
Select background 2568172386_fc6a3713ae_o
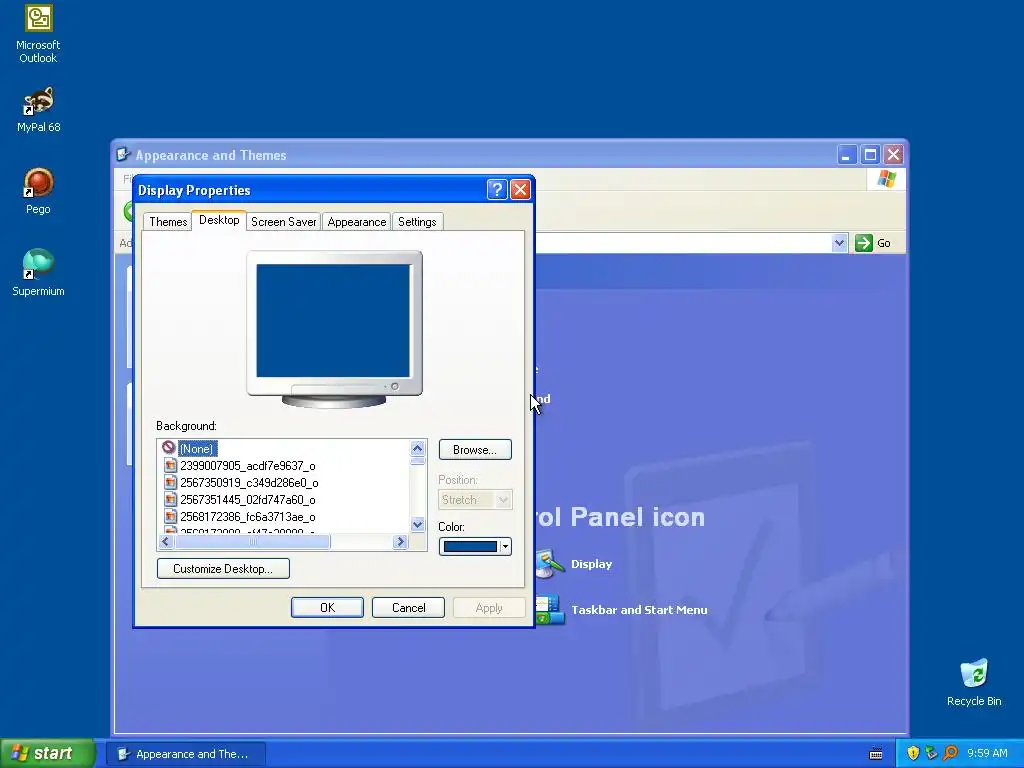[x=248, y=517]
